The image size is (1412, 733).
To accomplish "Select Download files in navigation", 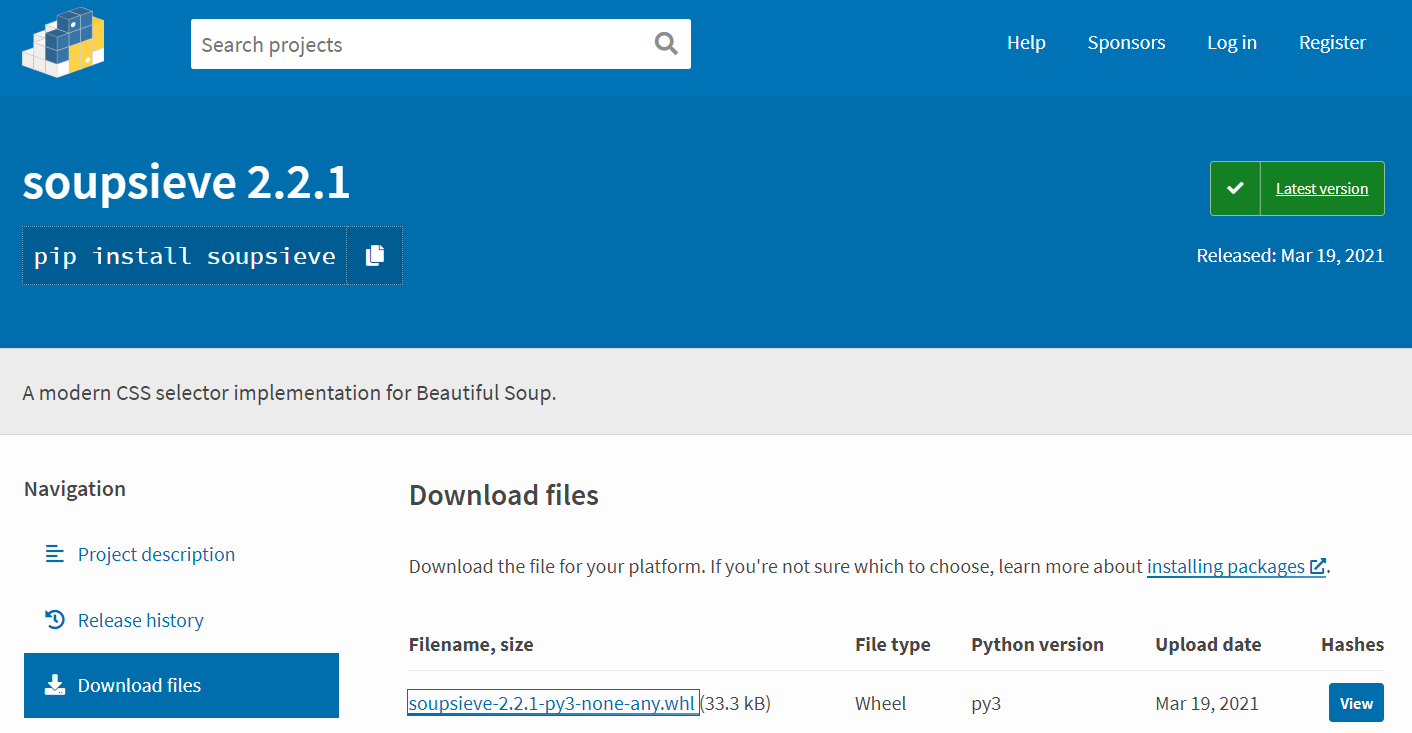I will (139, 685).
